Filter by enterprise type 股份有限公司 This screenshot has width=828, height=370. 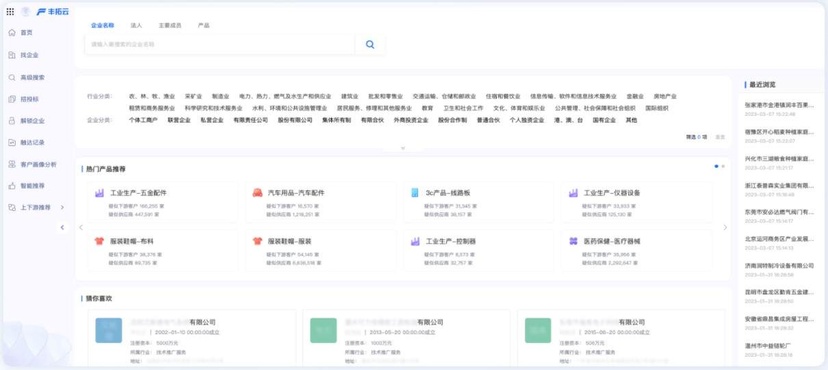[295, 120]
